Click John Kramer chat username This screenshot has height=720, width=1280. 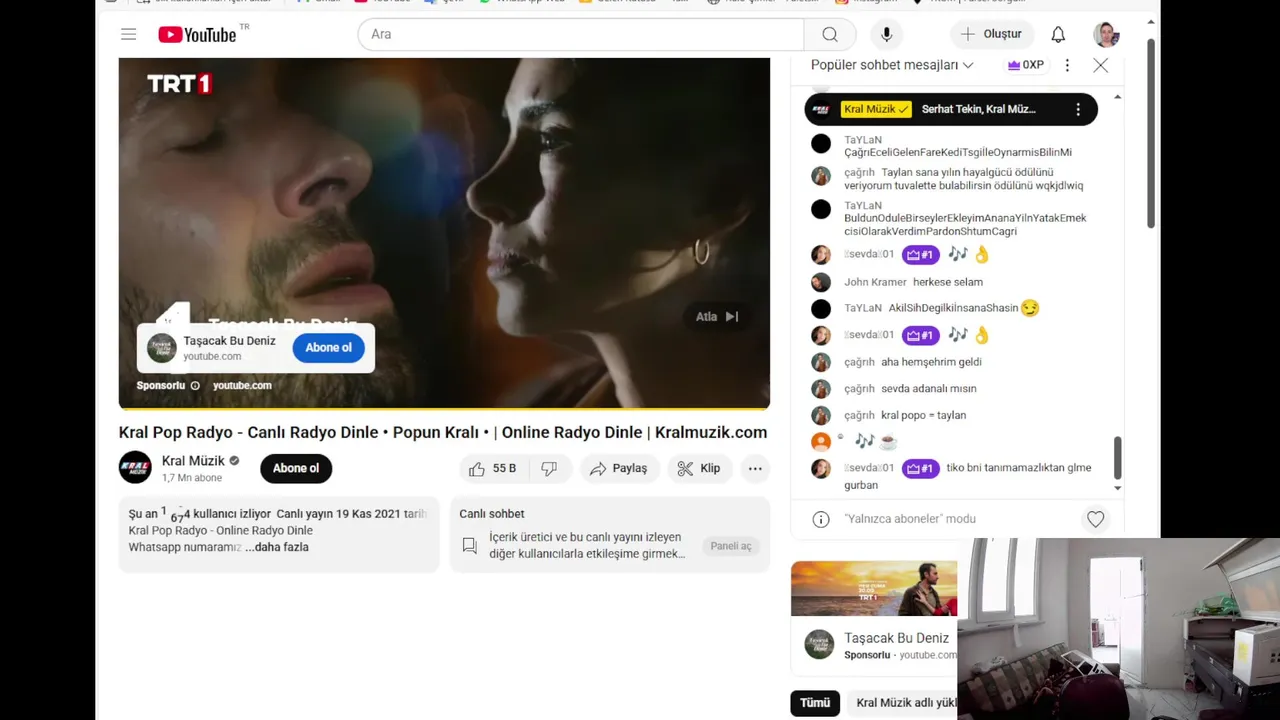click(875, 282)
